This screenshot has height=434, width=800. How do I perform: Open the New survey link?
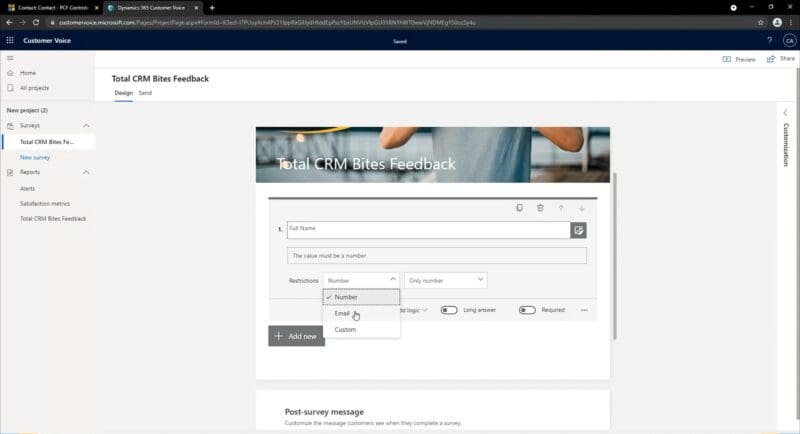click(35, 157)
